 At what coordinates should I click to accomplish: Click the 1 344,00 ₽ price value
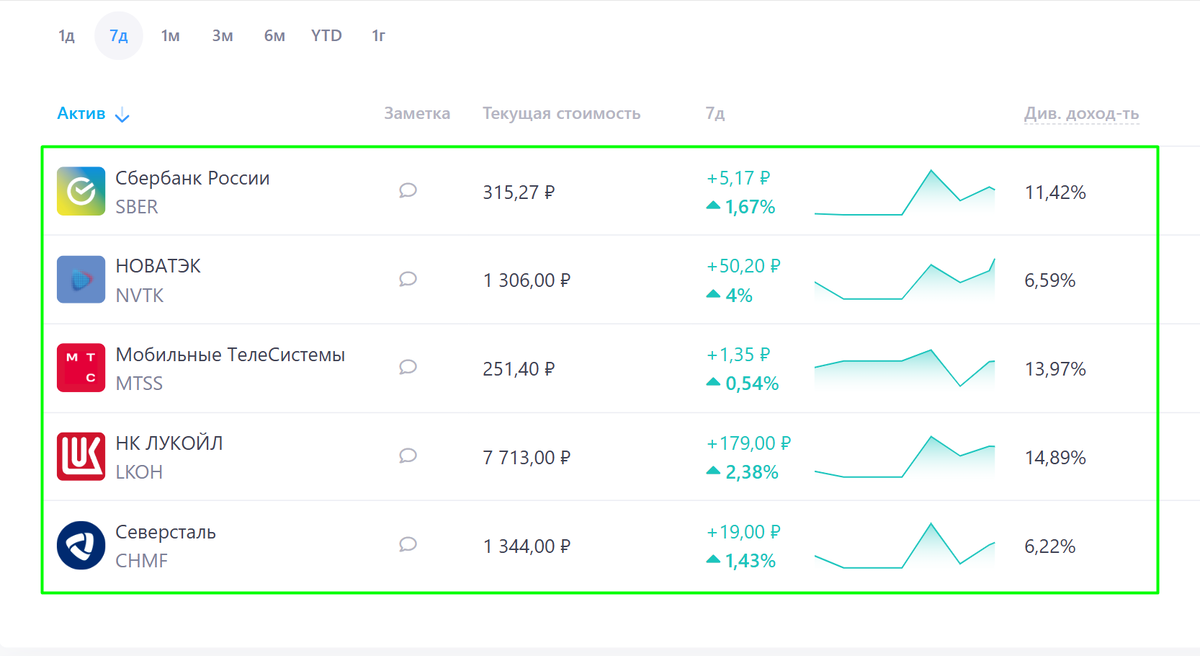coord(527,546)
